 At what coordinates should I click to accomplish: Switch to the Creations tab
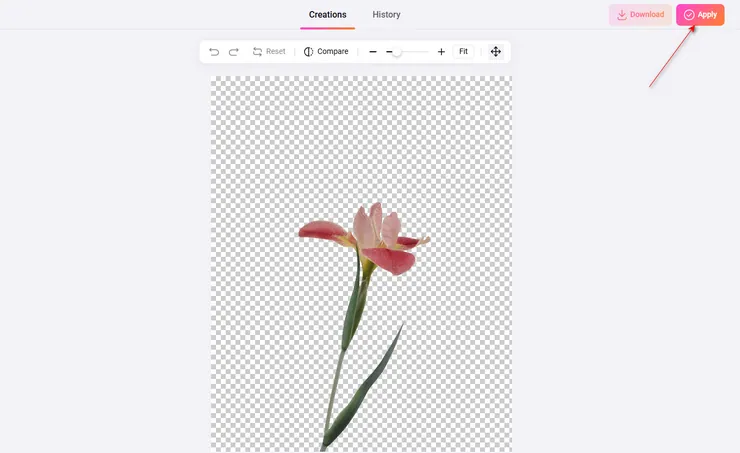327,15
